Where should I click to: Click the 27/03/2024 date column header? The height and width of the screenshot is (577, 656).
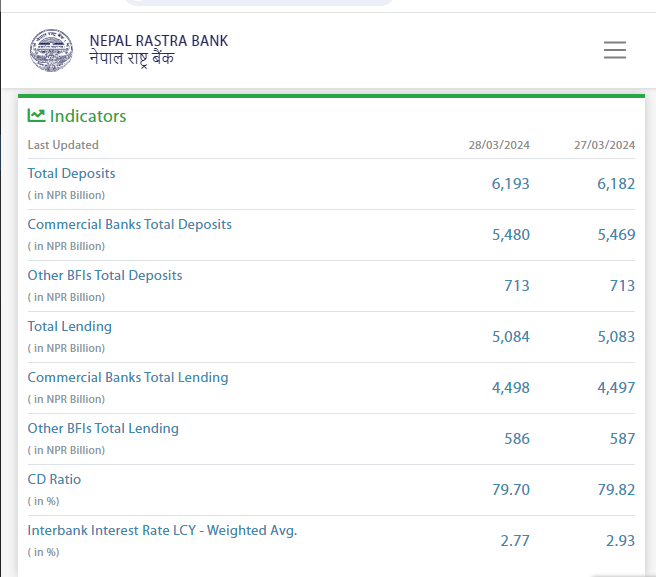604,145
